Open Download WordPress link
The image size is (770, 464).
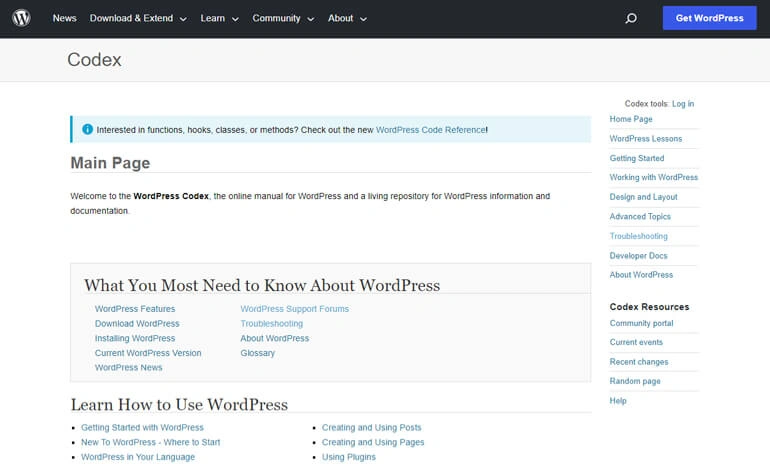[x=137, y=324]
